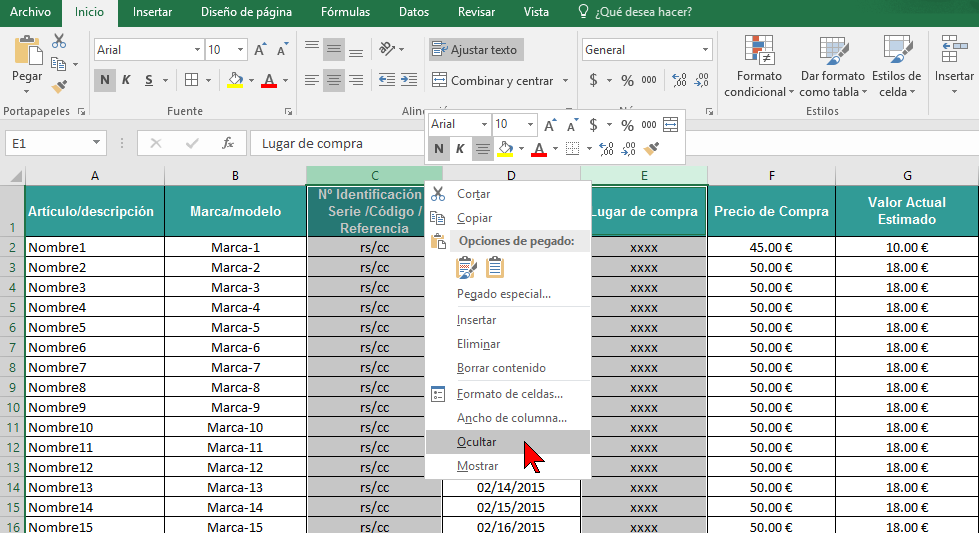Choose Mostrar in context menu
Screen dimensions: 979x533
(x=508, y=466)
